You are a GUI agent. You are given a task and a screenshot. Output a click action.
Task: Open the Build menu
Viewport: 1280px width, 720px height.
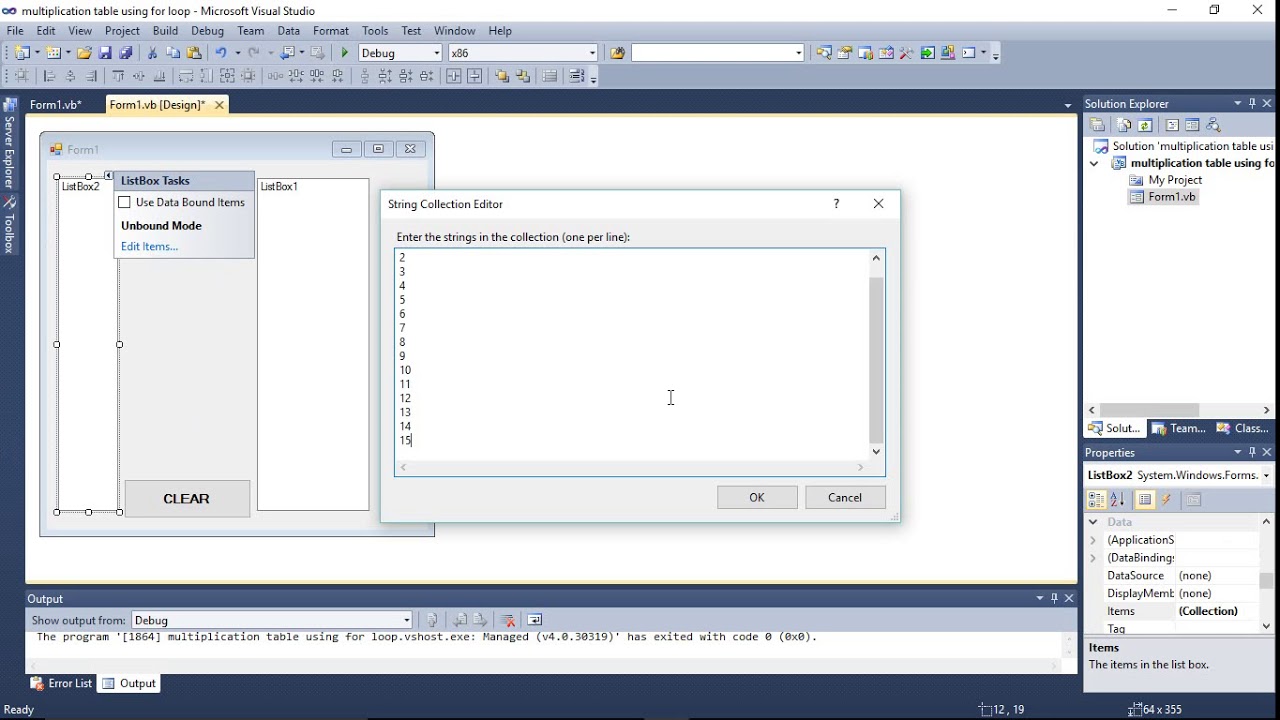(165, 31)
